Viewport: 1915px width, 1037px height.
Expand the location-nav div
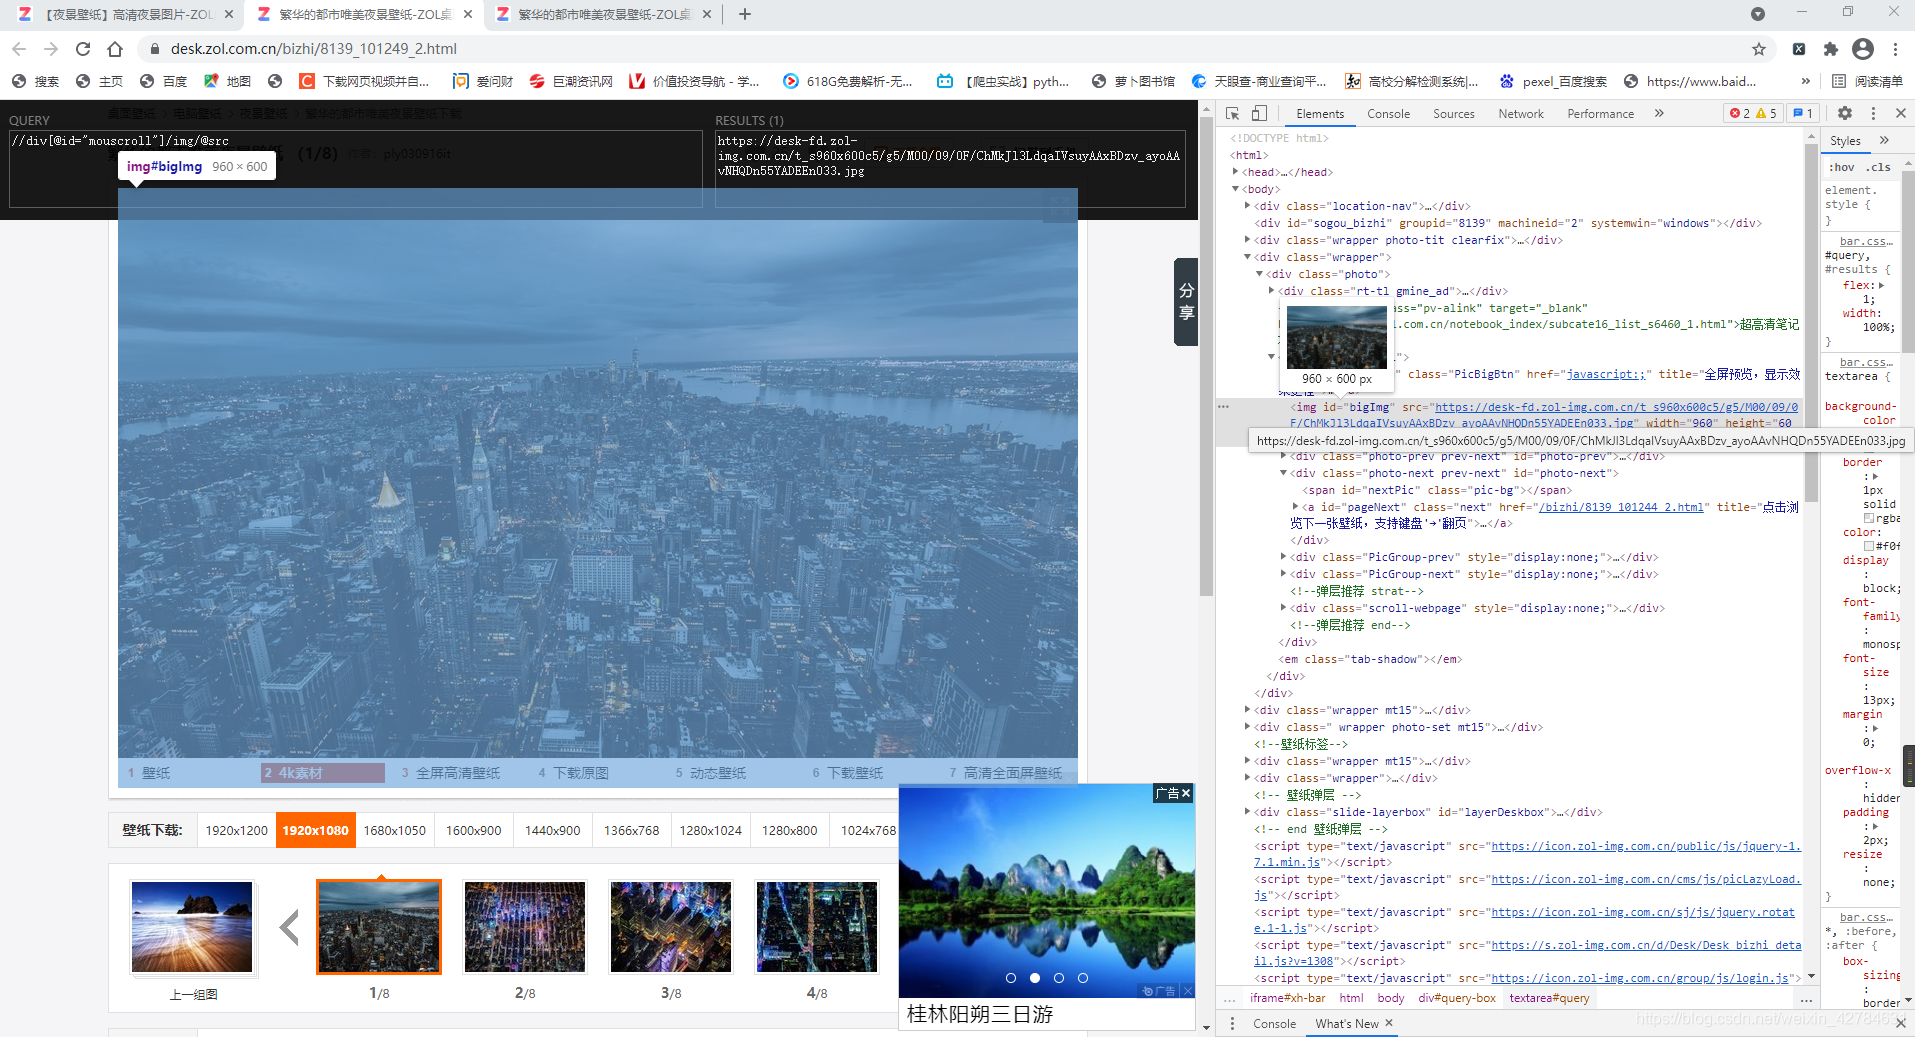click(x=1248, y=206)
